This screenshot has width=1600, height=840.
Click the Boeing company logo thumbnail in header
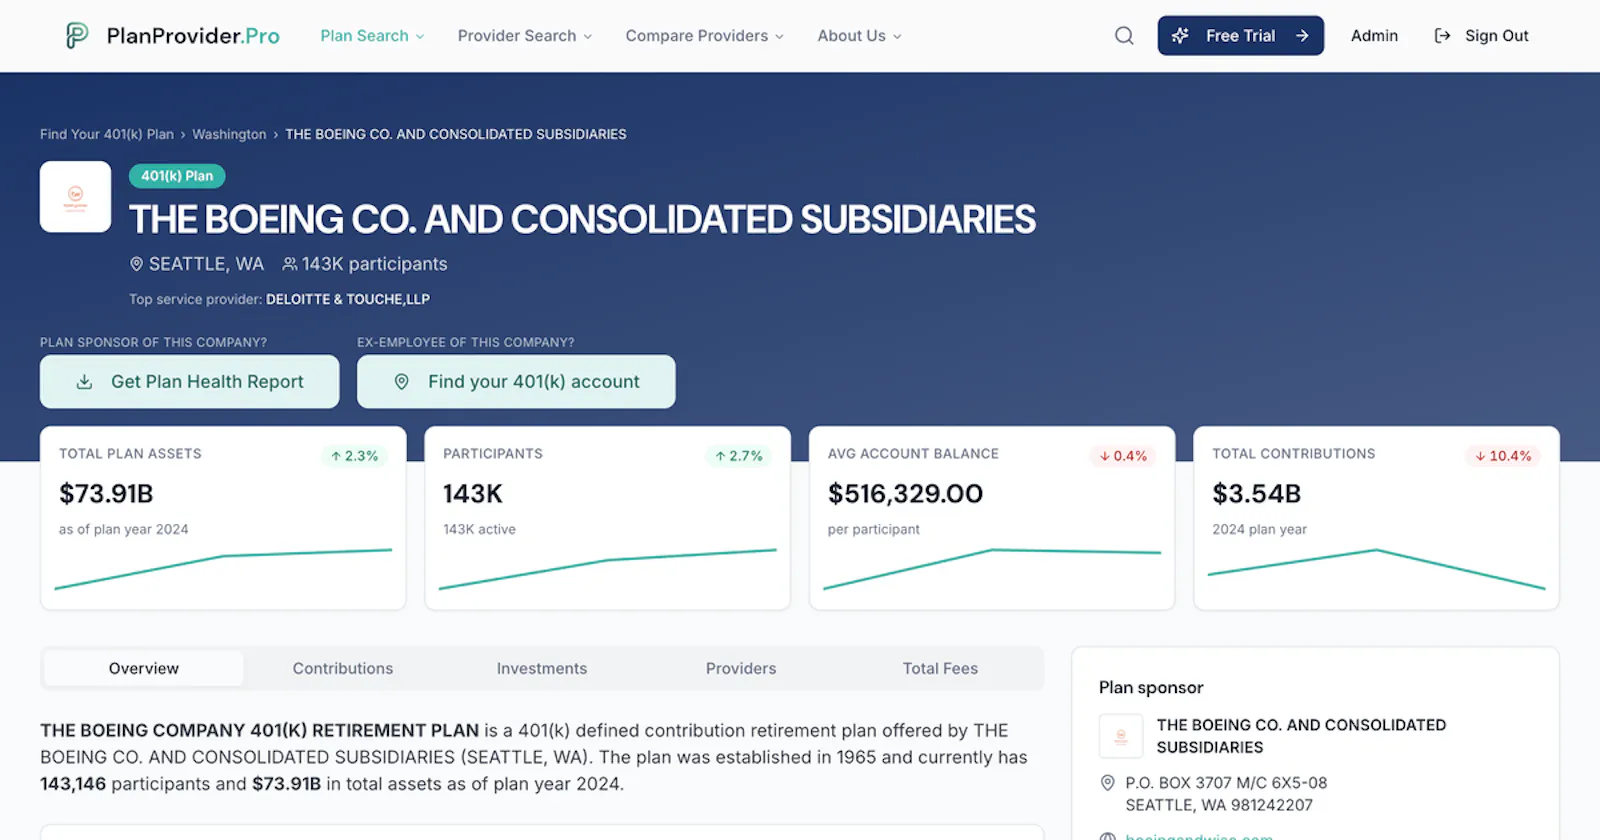[75, 197]
